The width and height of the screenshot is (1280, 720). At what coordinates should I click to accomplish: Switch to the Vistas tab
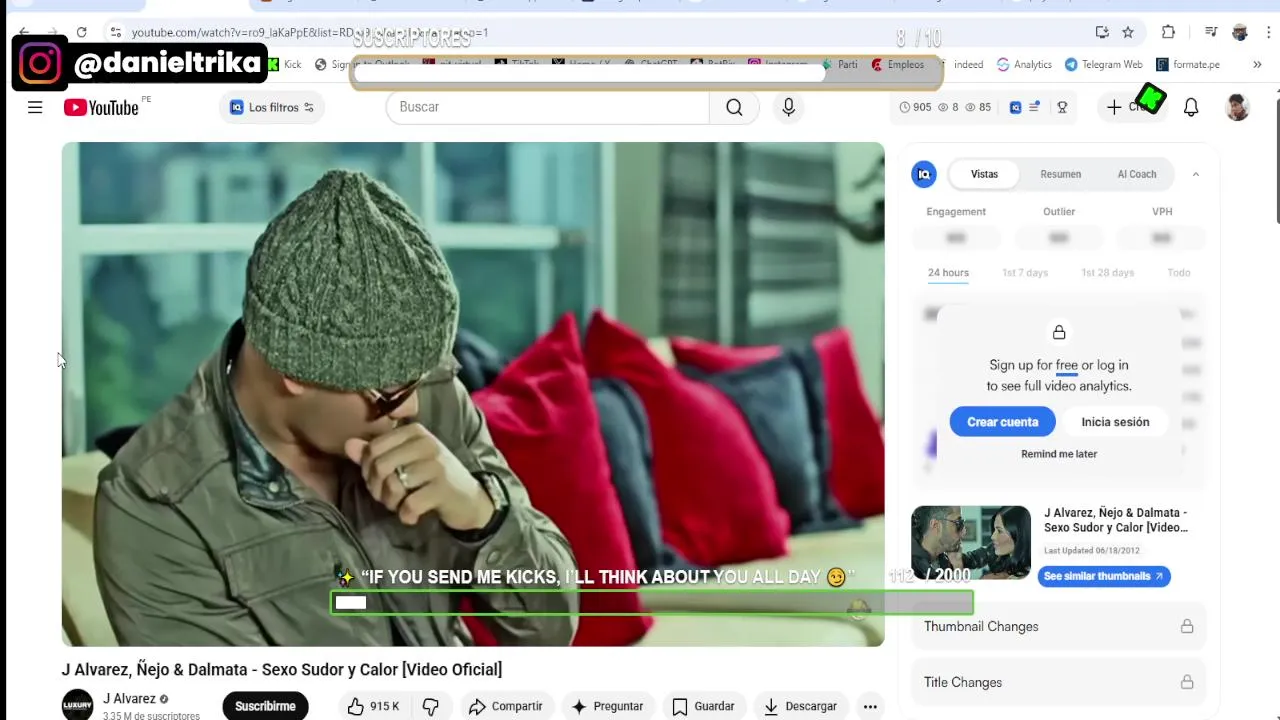[x=984, y=174]
